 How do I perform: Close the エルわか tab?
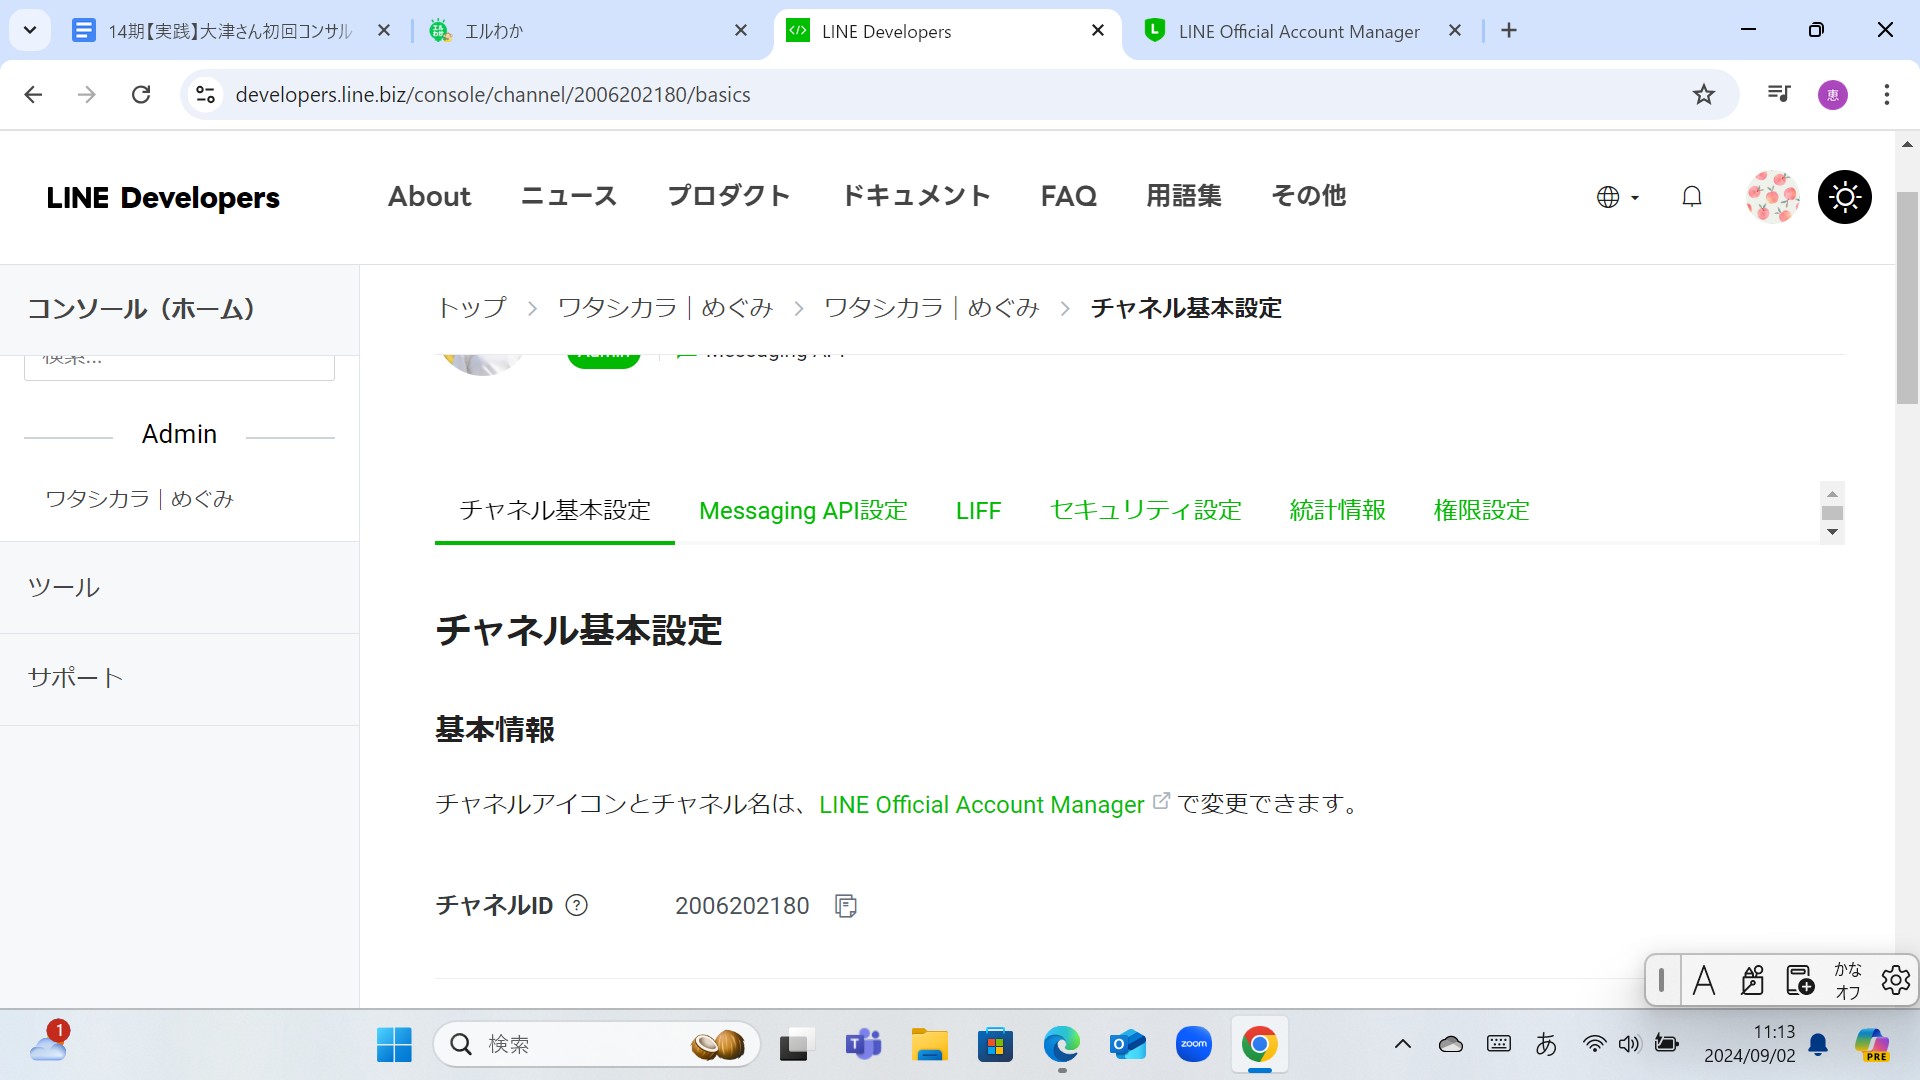(x=741, y=31)
